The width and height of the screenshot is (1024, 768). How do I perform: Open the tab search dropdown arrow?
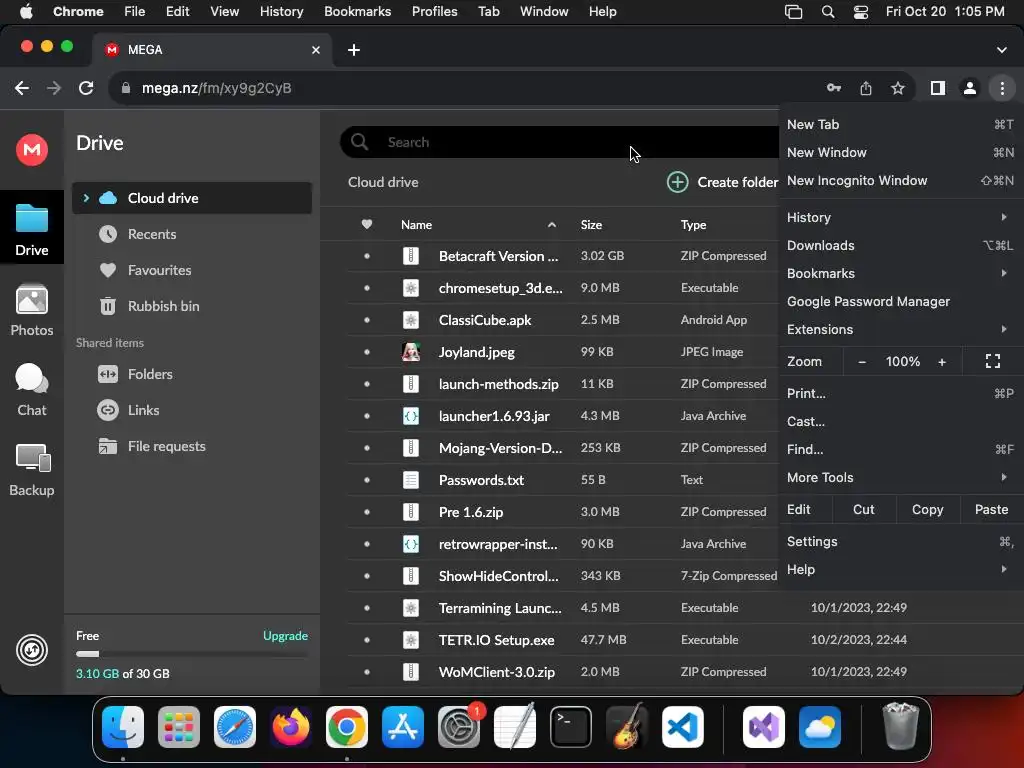(1002, 50)
